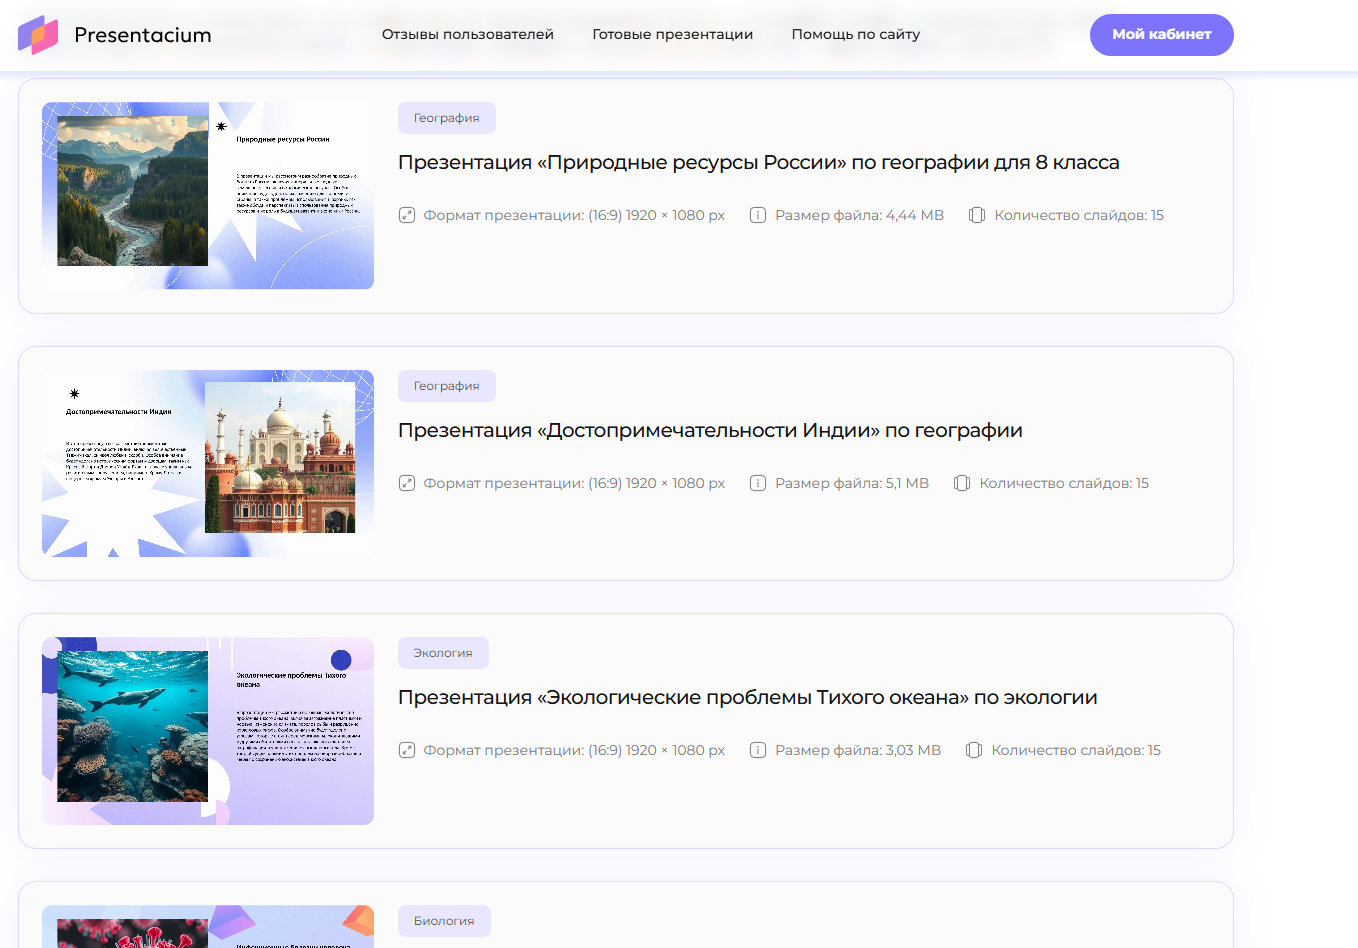Click format icon on India landmarks card

pyautogui.click(x=407, y=483)
